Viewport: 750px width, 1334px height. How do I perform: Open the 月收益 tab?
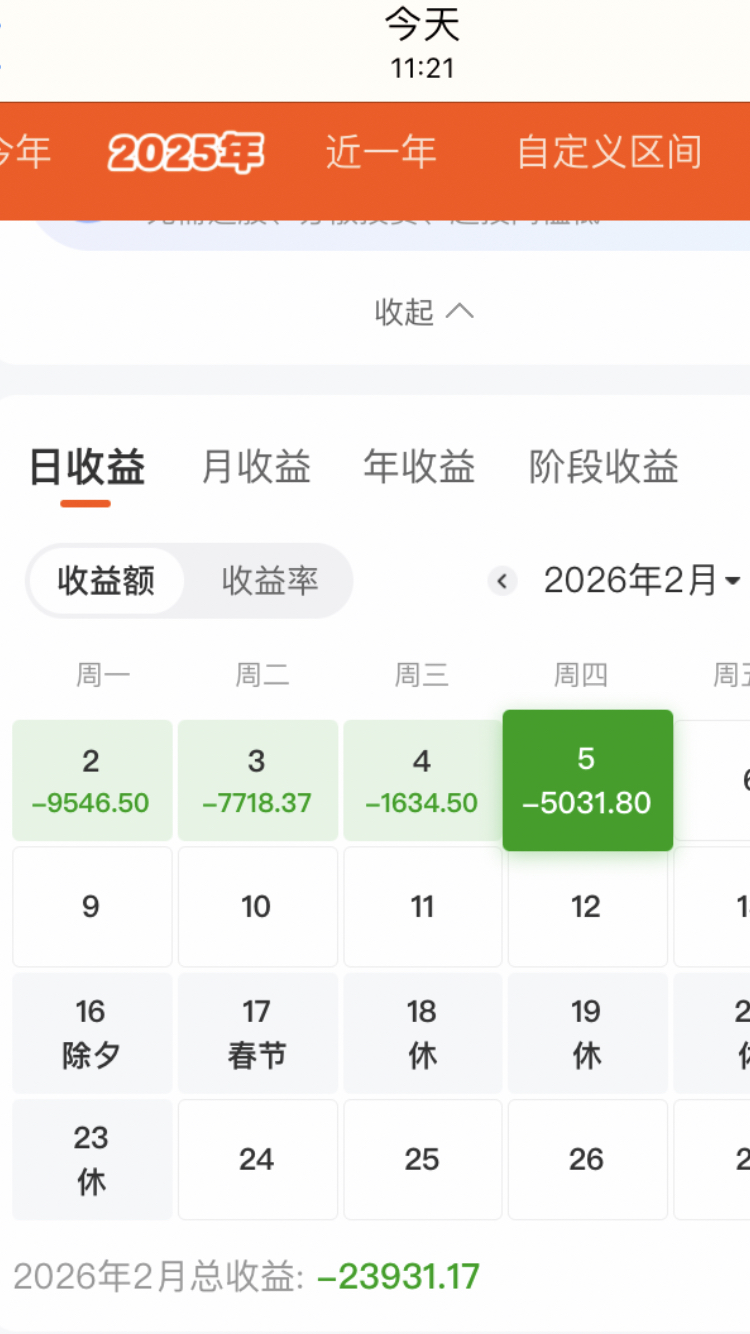(256, 467)
